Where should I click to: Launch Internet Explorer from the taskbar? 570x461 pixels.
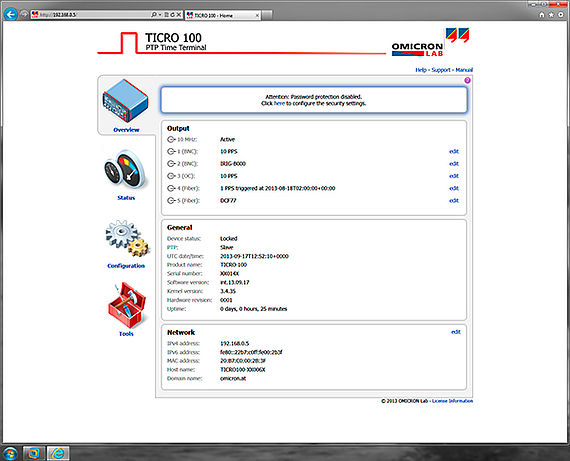pos(58,453)
